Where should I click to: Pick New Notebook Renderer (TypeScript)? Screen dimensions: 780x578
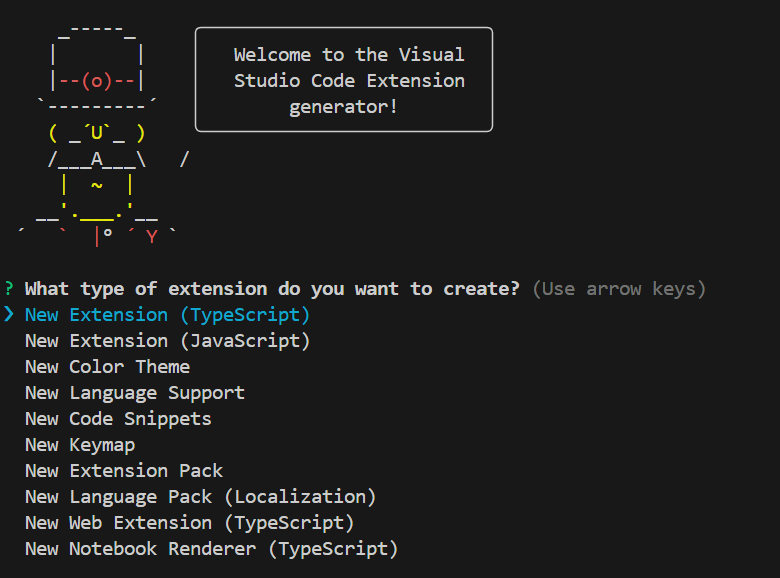pyautogui.click(x=211, y=549)
